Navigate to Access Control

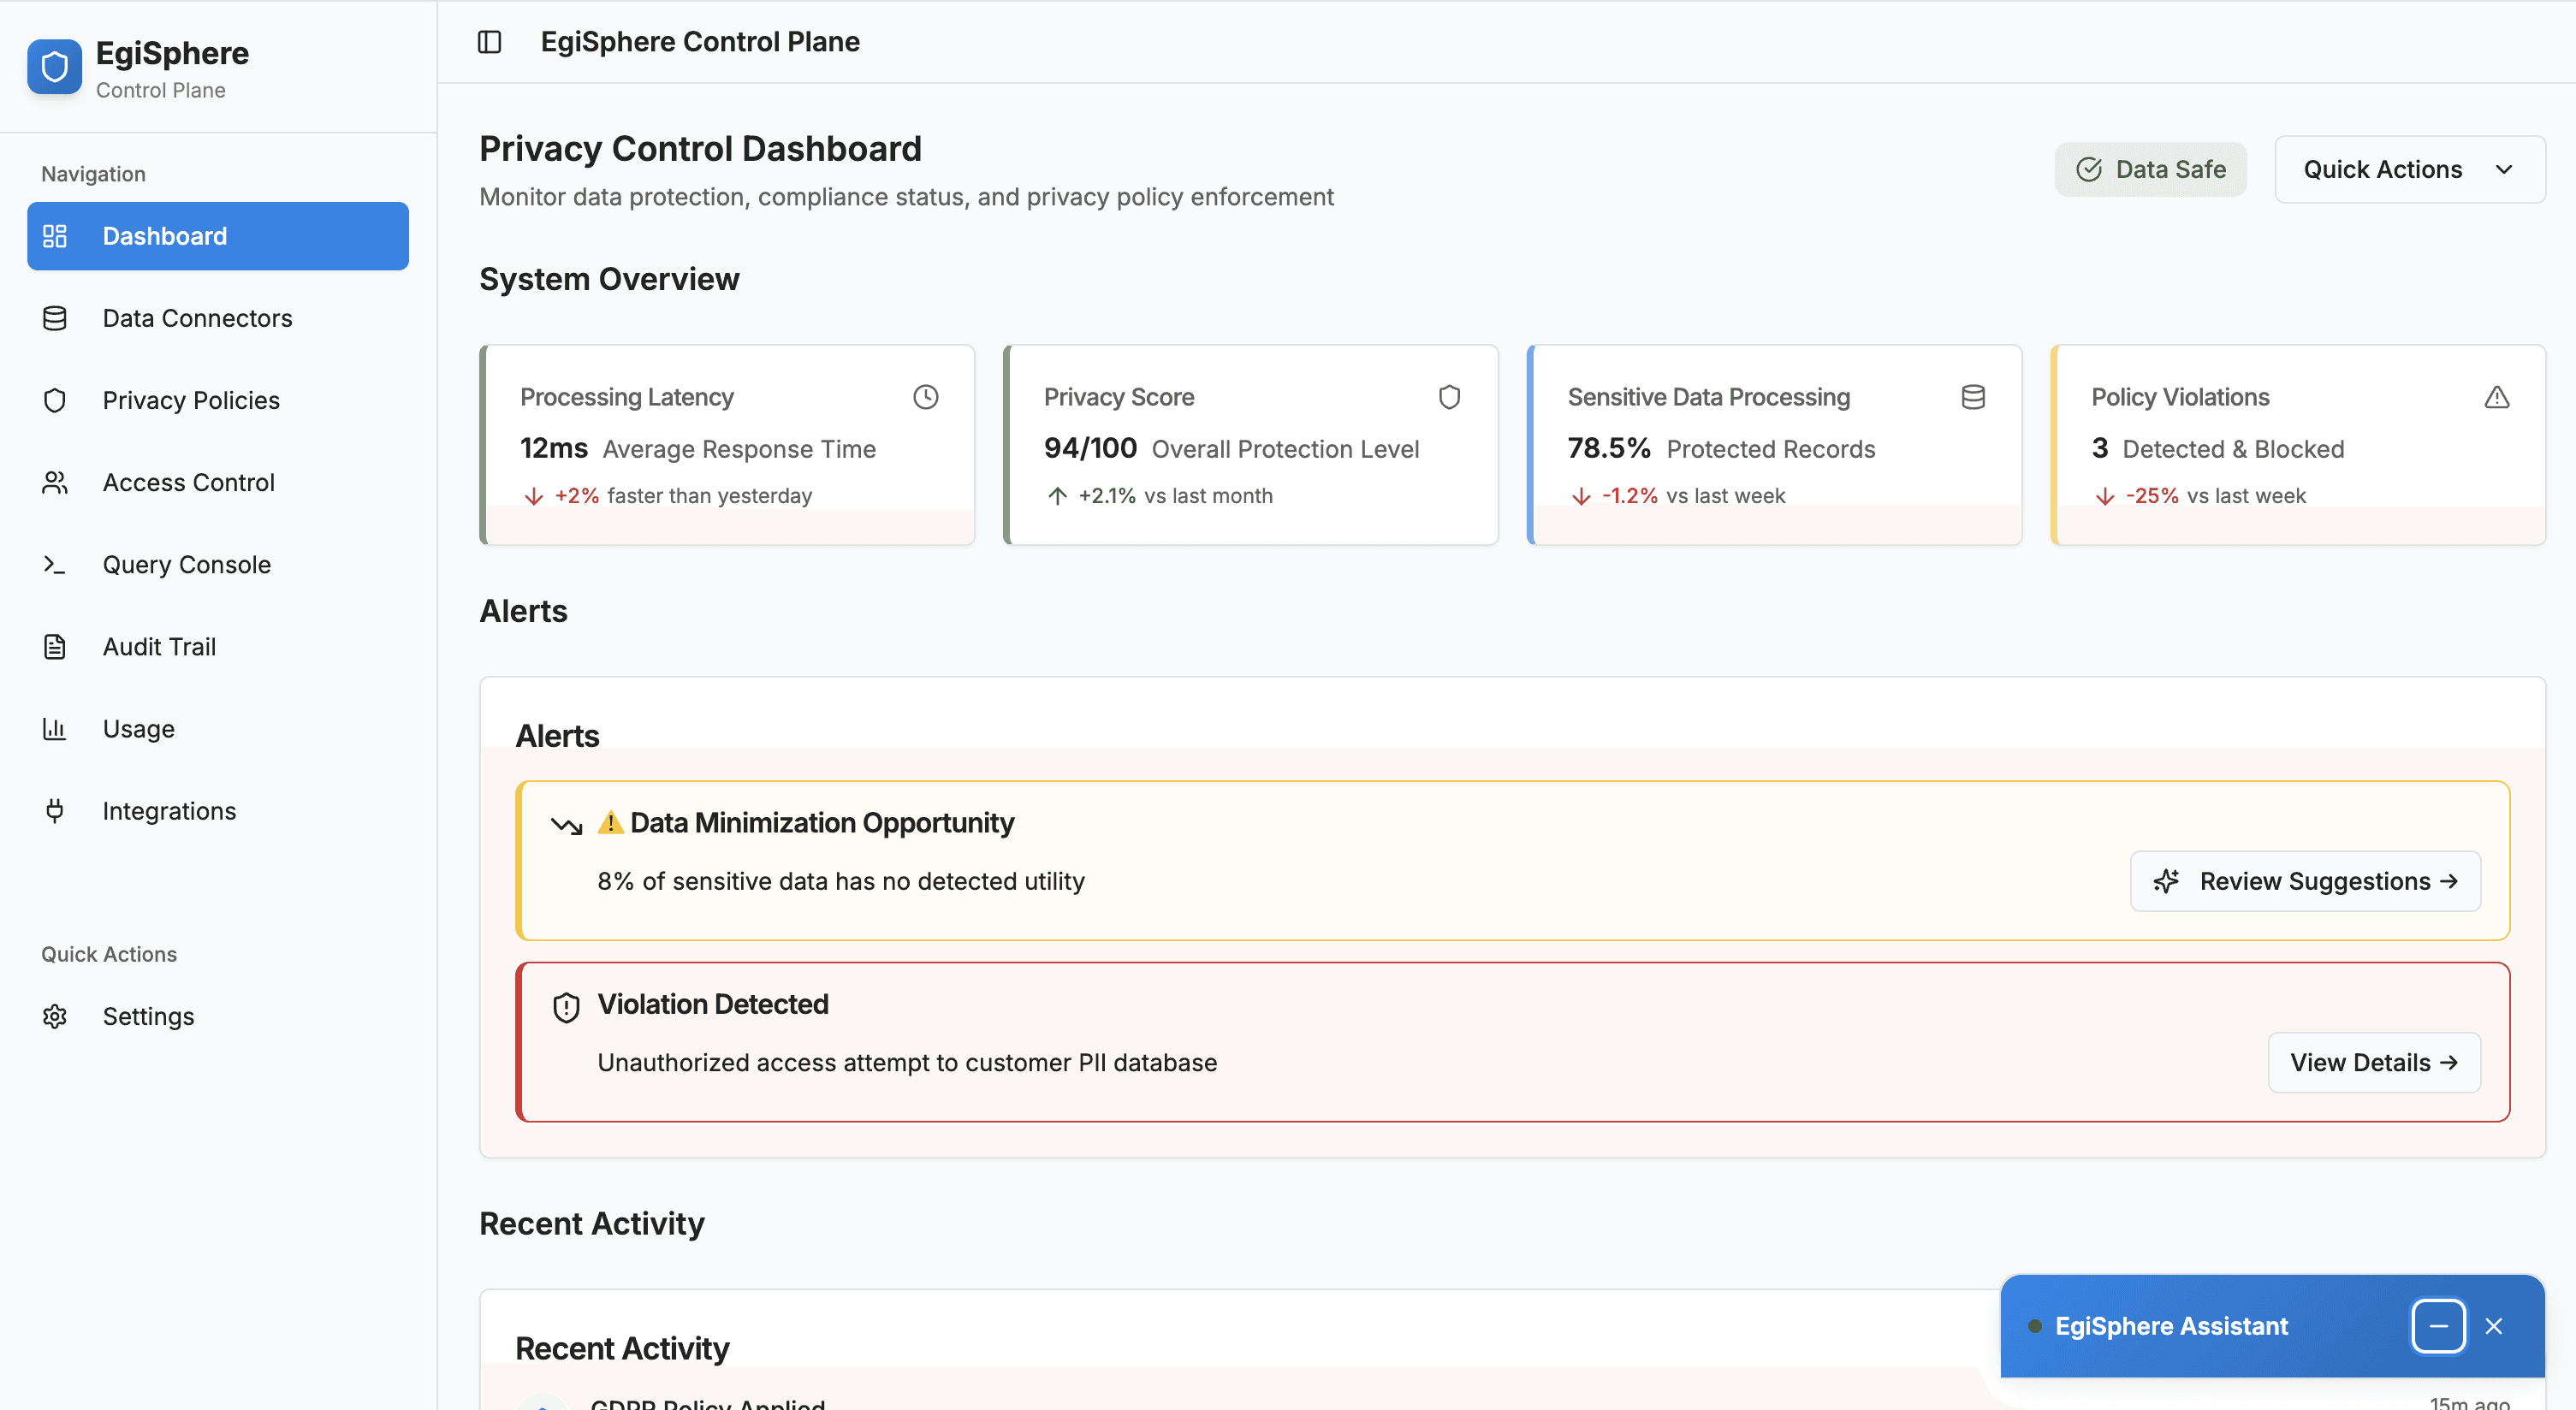(218, 482)
